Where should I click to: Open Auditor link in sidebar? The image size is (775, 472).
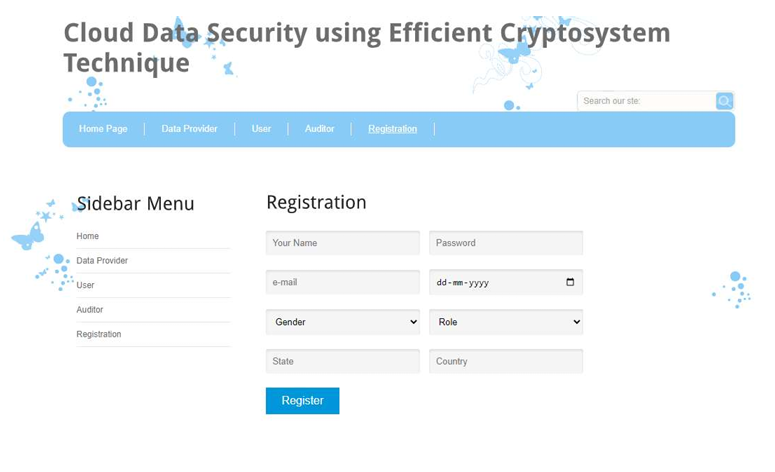pos(90,310)
